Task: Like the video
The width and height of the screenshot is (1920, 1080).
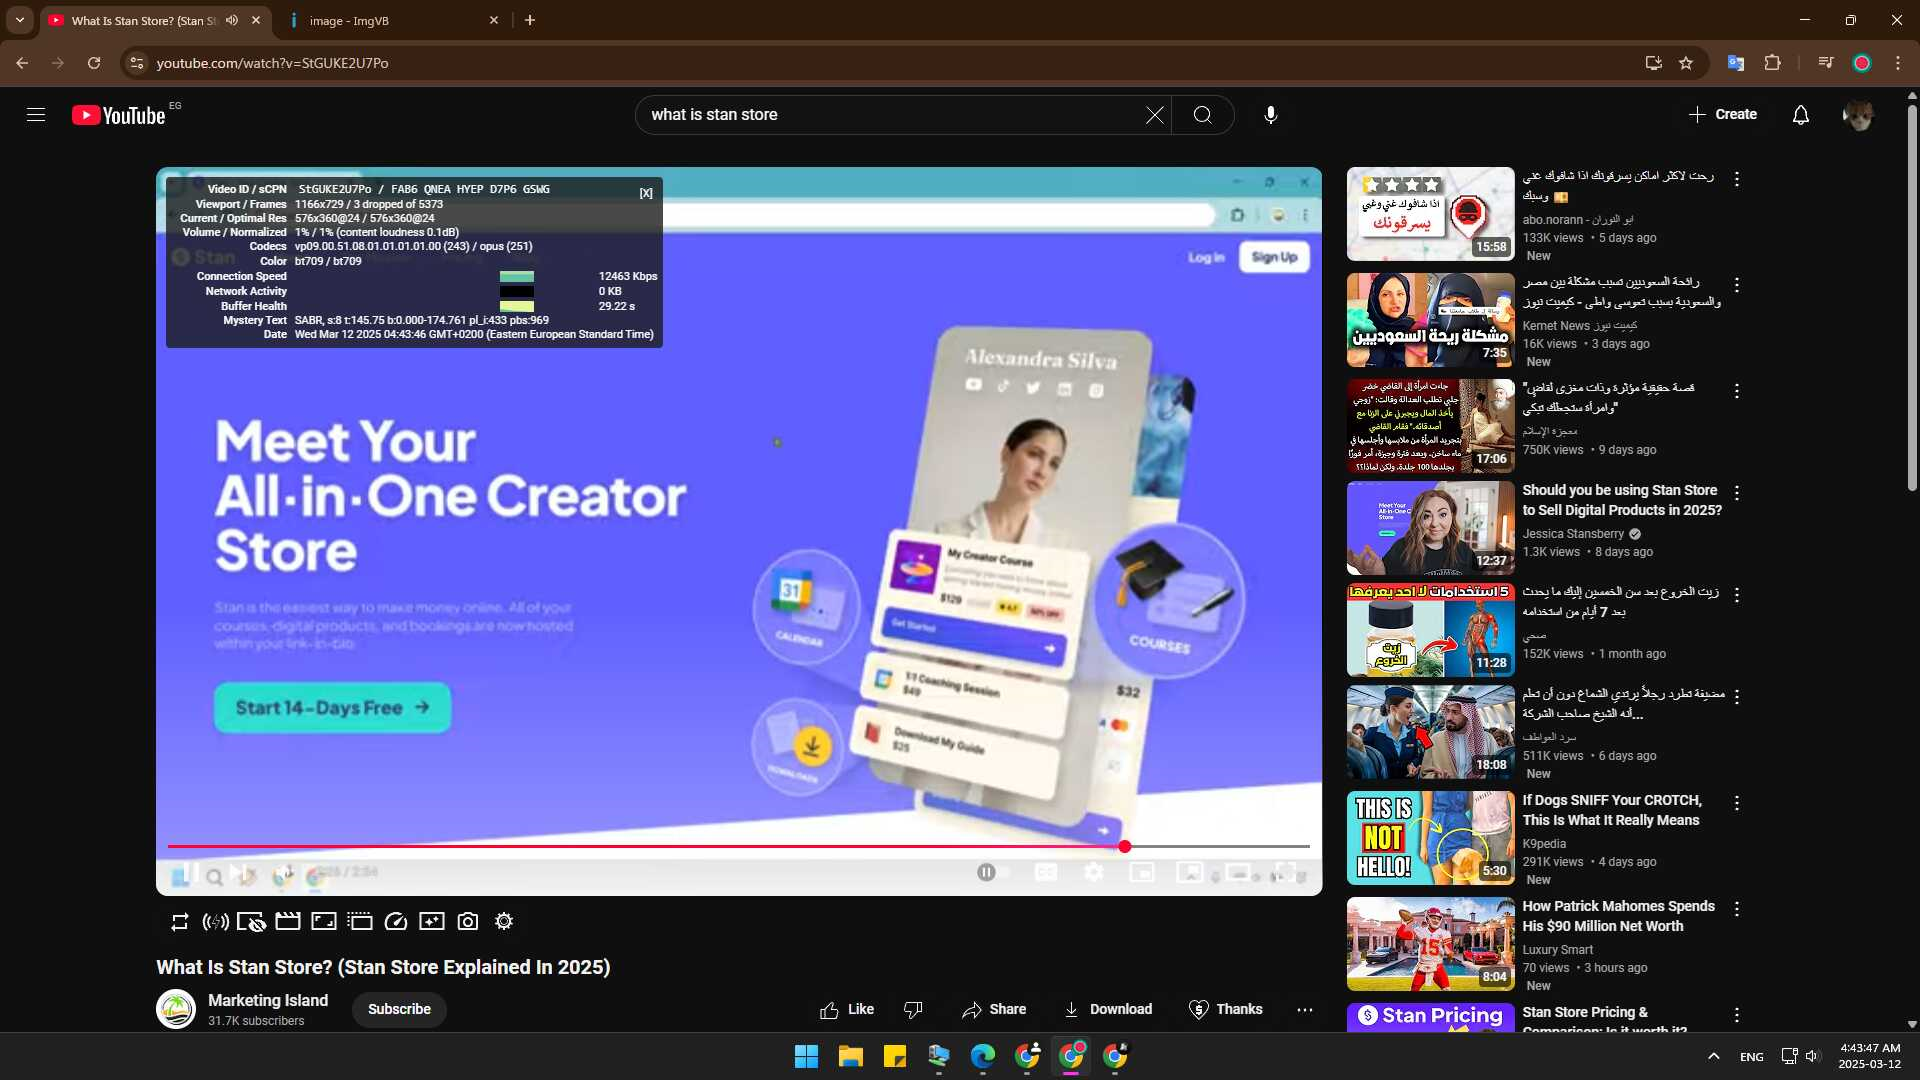Action: [846, 1010]
